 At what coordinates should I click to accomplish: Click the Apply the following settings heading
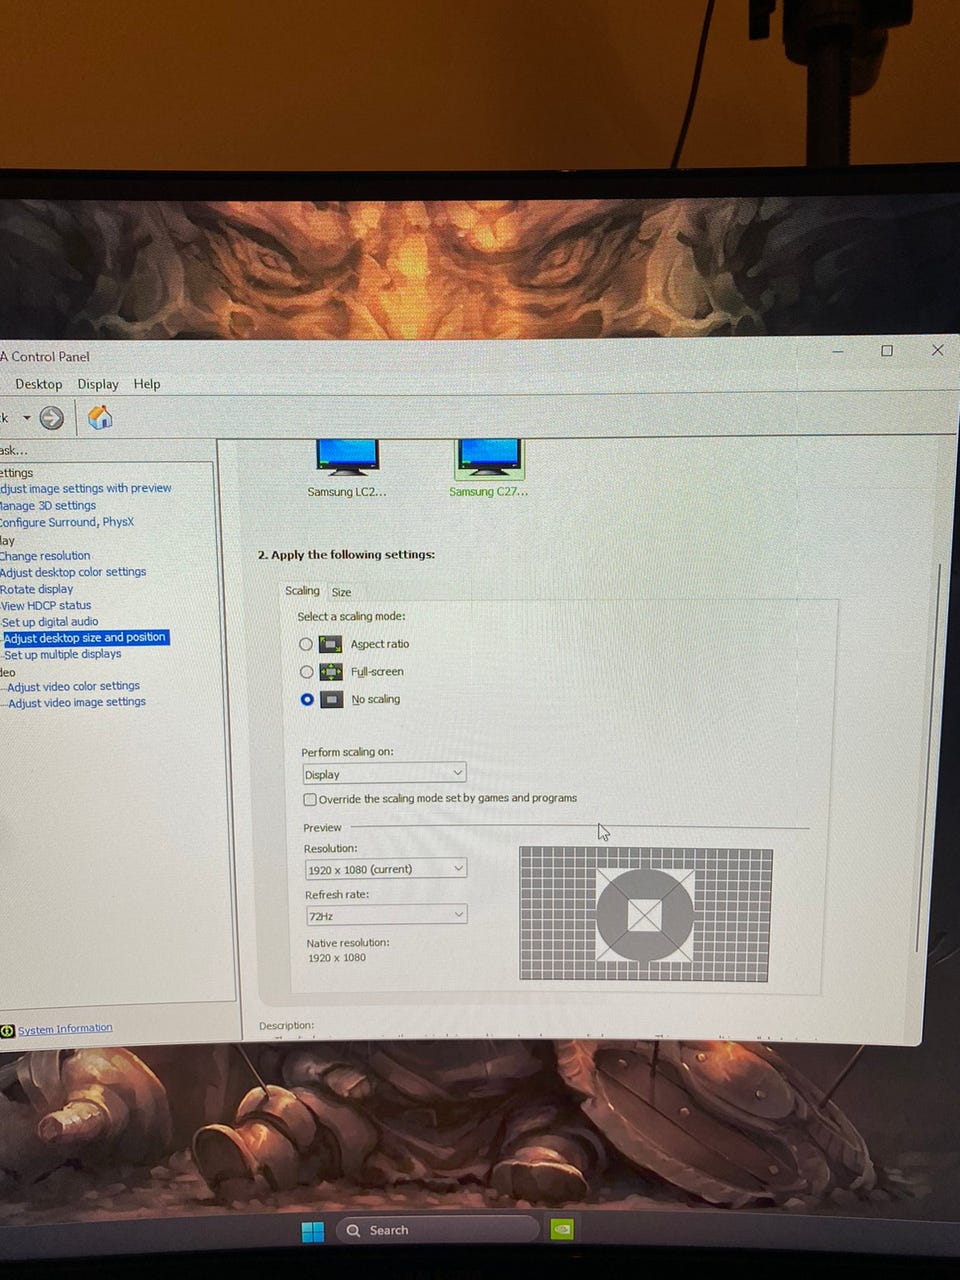[x=346, y=555]
